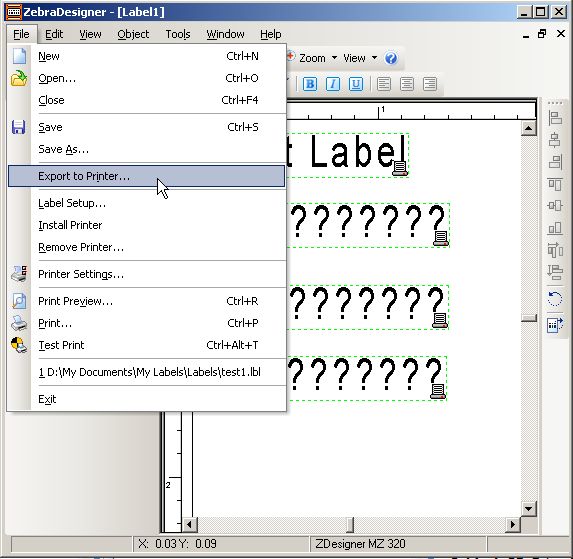573x559 pixels.
Task: Set text alignment to center
Action: coord(407,84)
